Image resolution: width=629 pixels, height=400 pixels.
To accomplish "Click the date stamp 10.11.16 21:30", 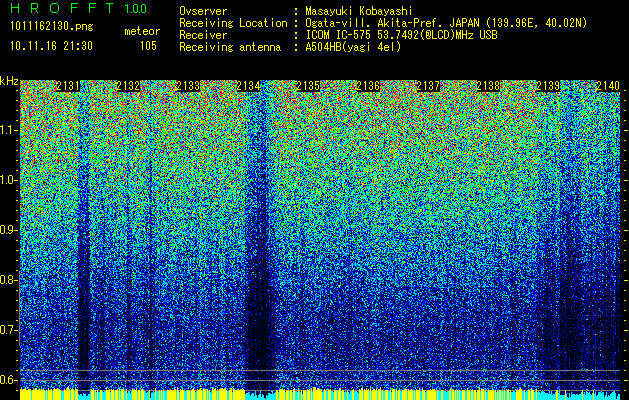I will pyautogui.click(x=51, y=46).
